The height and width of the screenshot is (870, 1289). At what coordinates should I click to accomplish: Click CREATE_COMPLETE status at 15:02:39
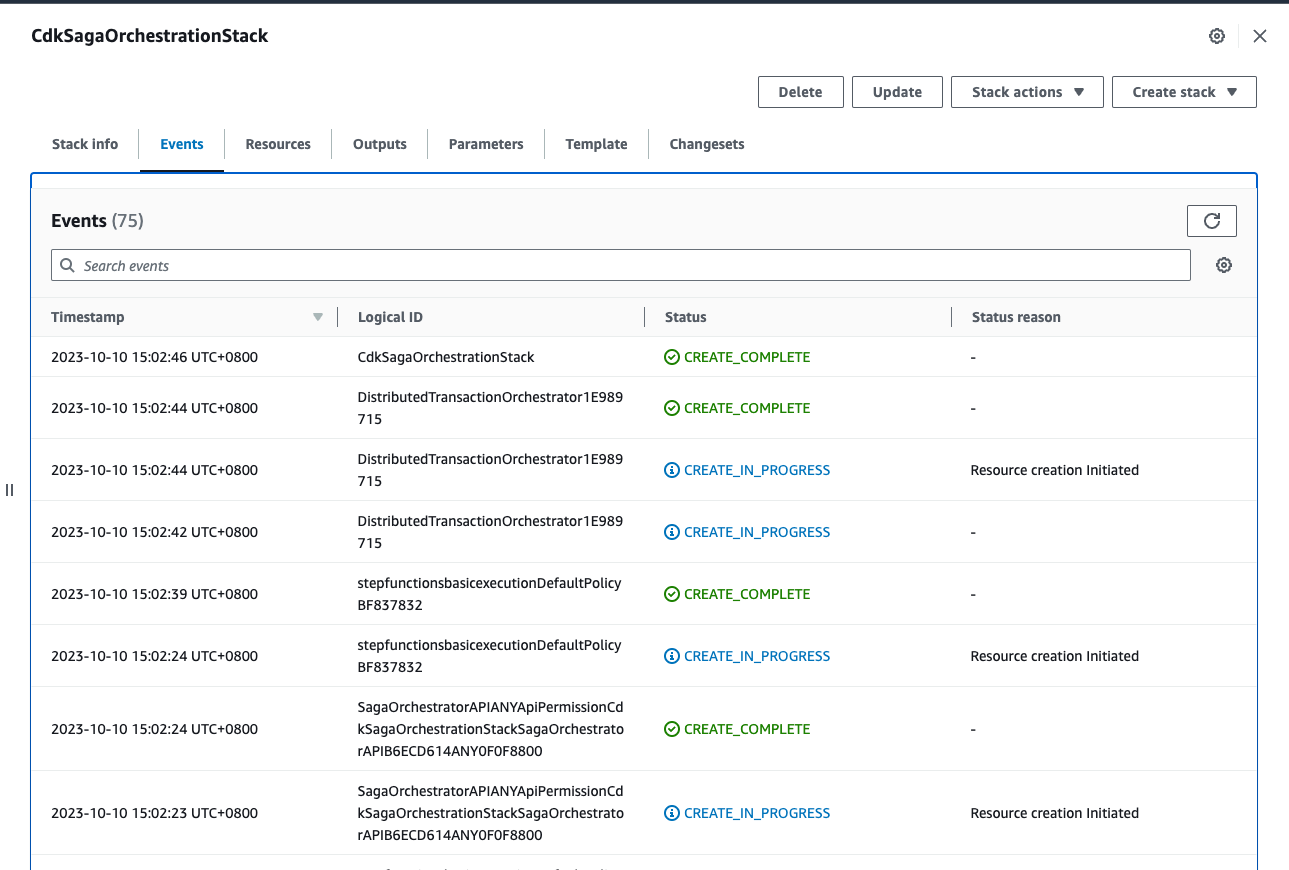pyautogui.click(x=737, y=594)
